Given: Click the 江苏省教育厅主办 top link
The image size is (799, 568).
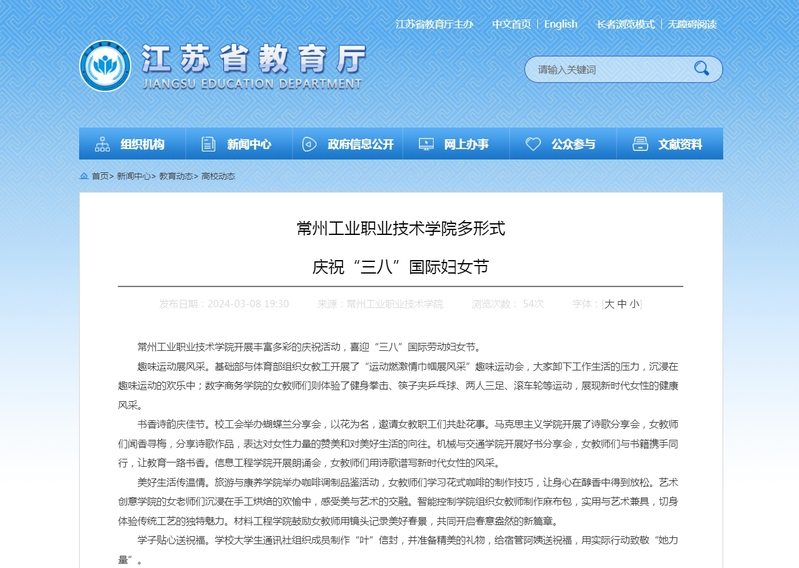Looking at the screenshot, I should pos(434,24).
